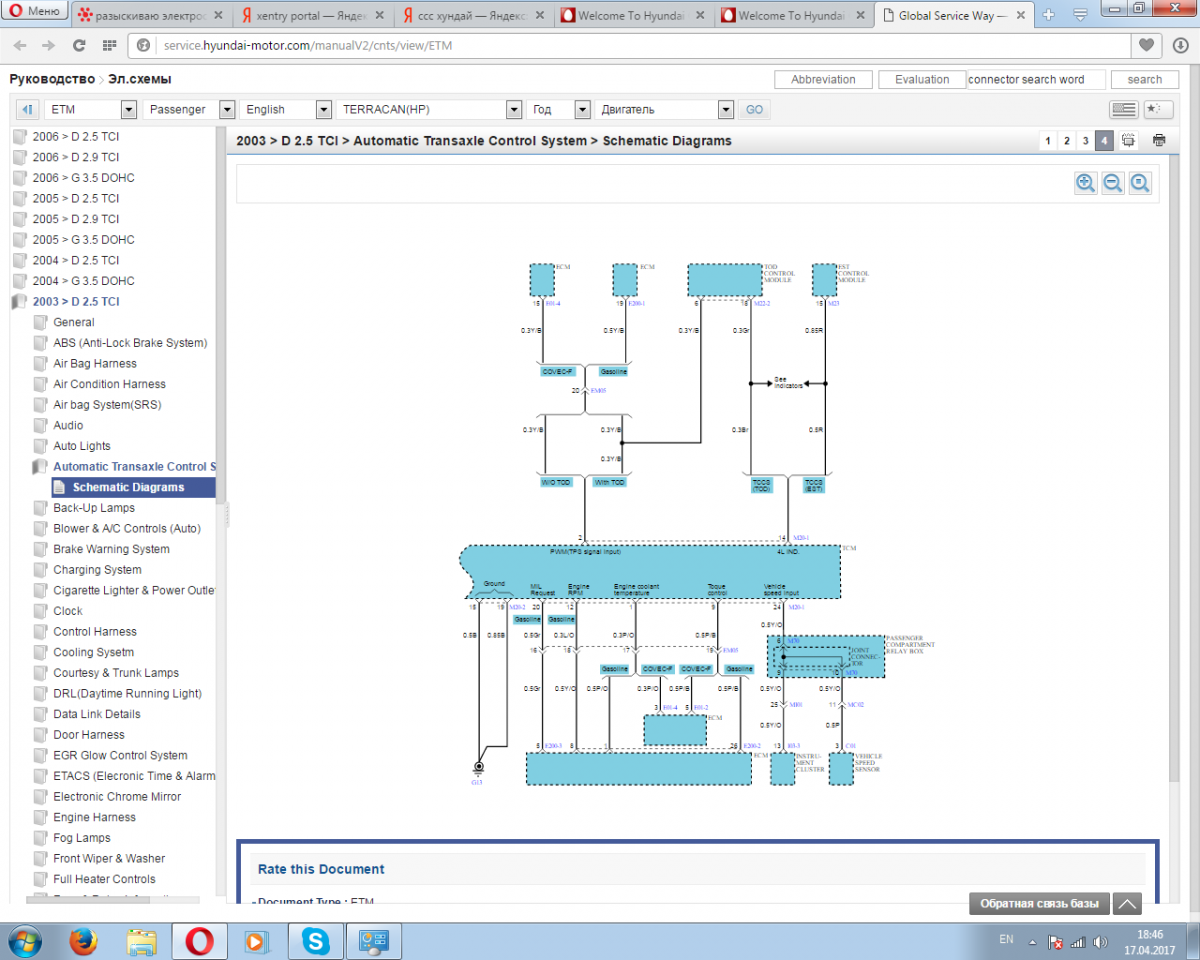Print the schematic diagram page
Viewport: 1200px width, 960px height.
[x=1159, y=141]
